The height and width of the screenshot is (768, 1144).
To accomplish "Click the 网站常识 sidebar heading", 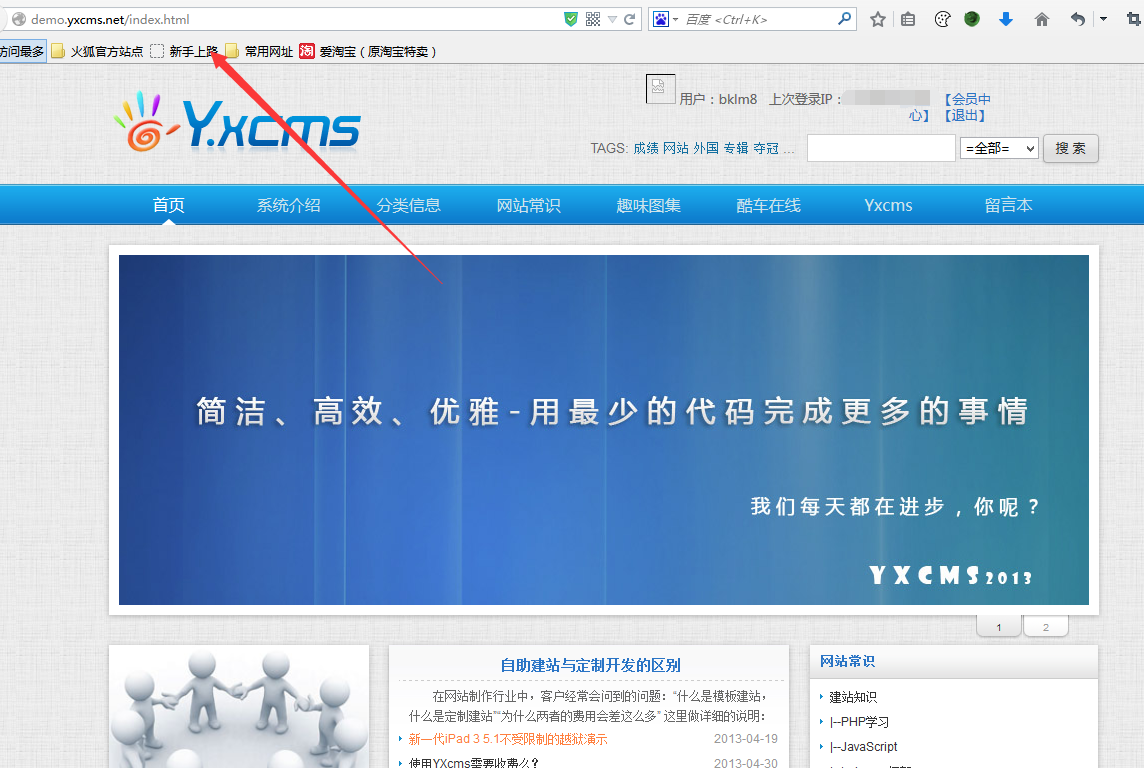I will (x=847, y=661).
